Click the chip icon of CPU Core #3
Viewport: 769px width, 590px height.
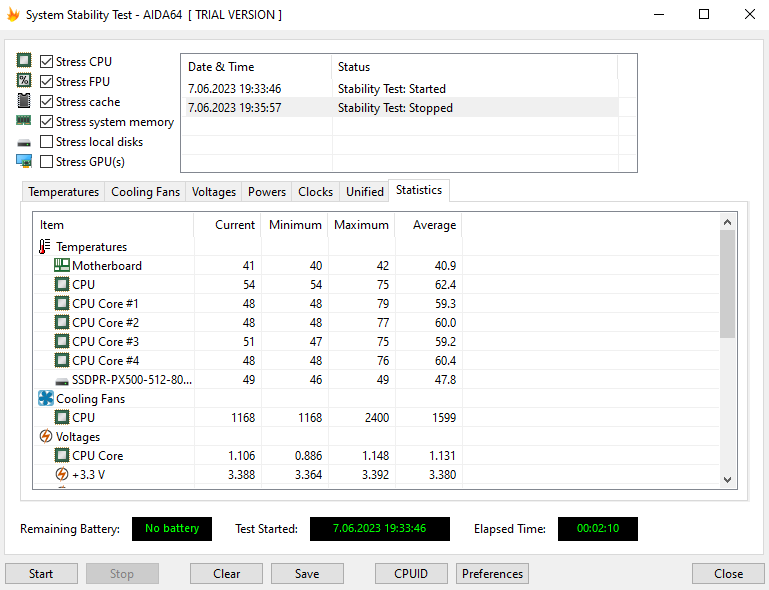[x=61, y=341]
